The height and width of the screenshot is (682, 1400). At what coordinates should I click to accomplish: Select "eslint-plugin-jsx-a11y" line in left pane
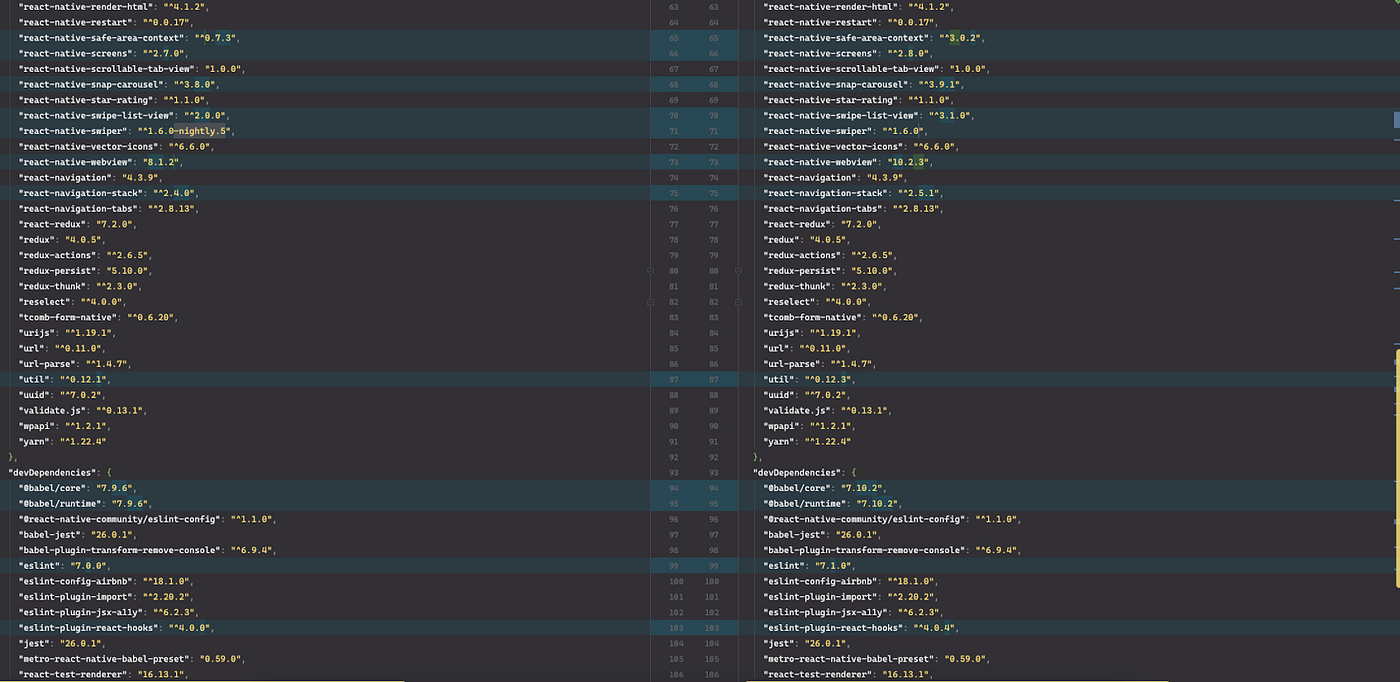coord(108,612)
